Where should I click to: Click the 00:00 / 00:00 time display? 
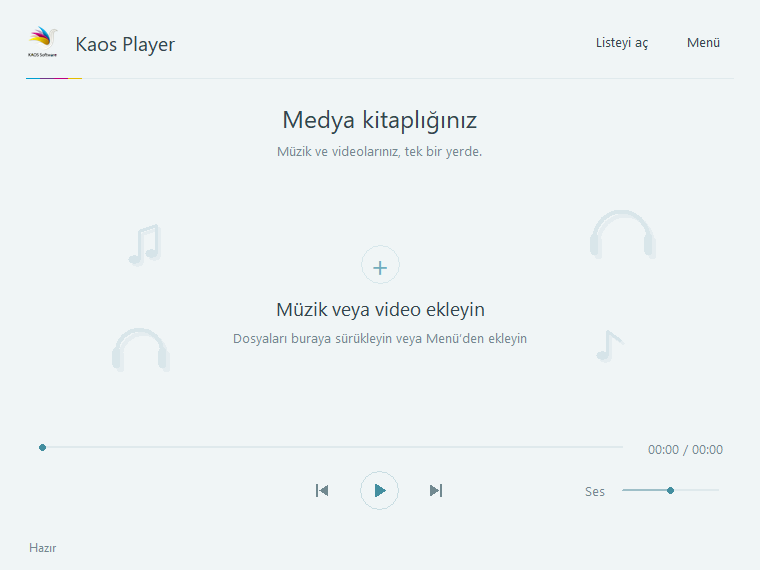685,450
